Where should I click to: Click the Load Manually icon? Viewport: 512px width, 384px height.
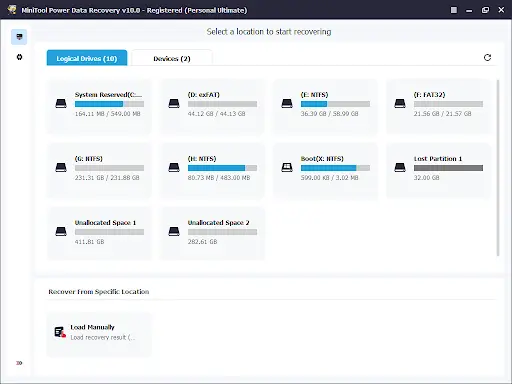(60, 332)
